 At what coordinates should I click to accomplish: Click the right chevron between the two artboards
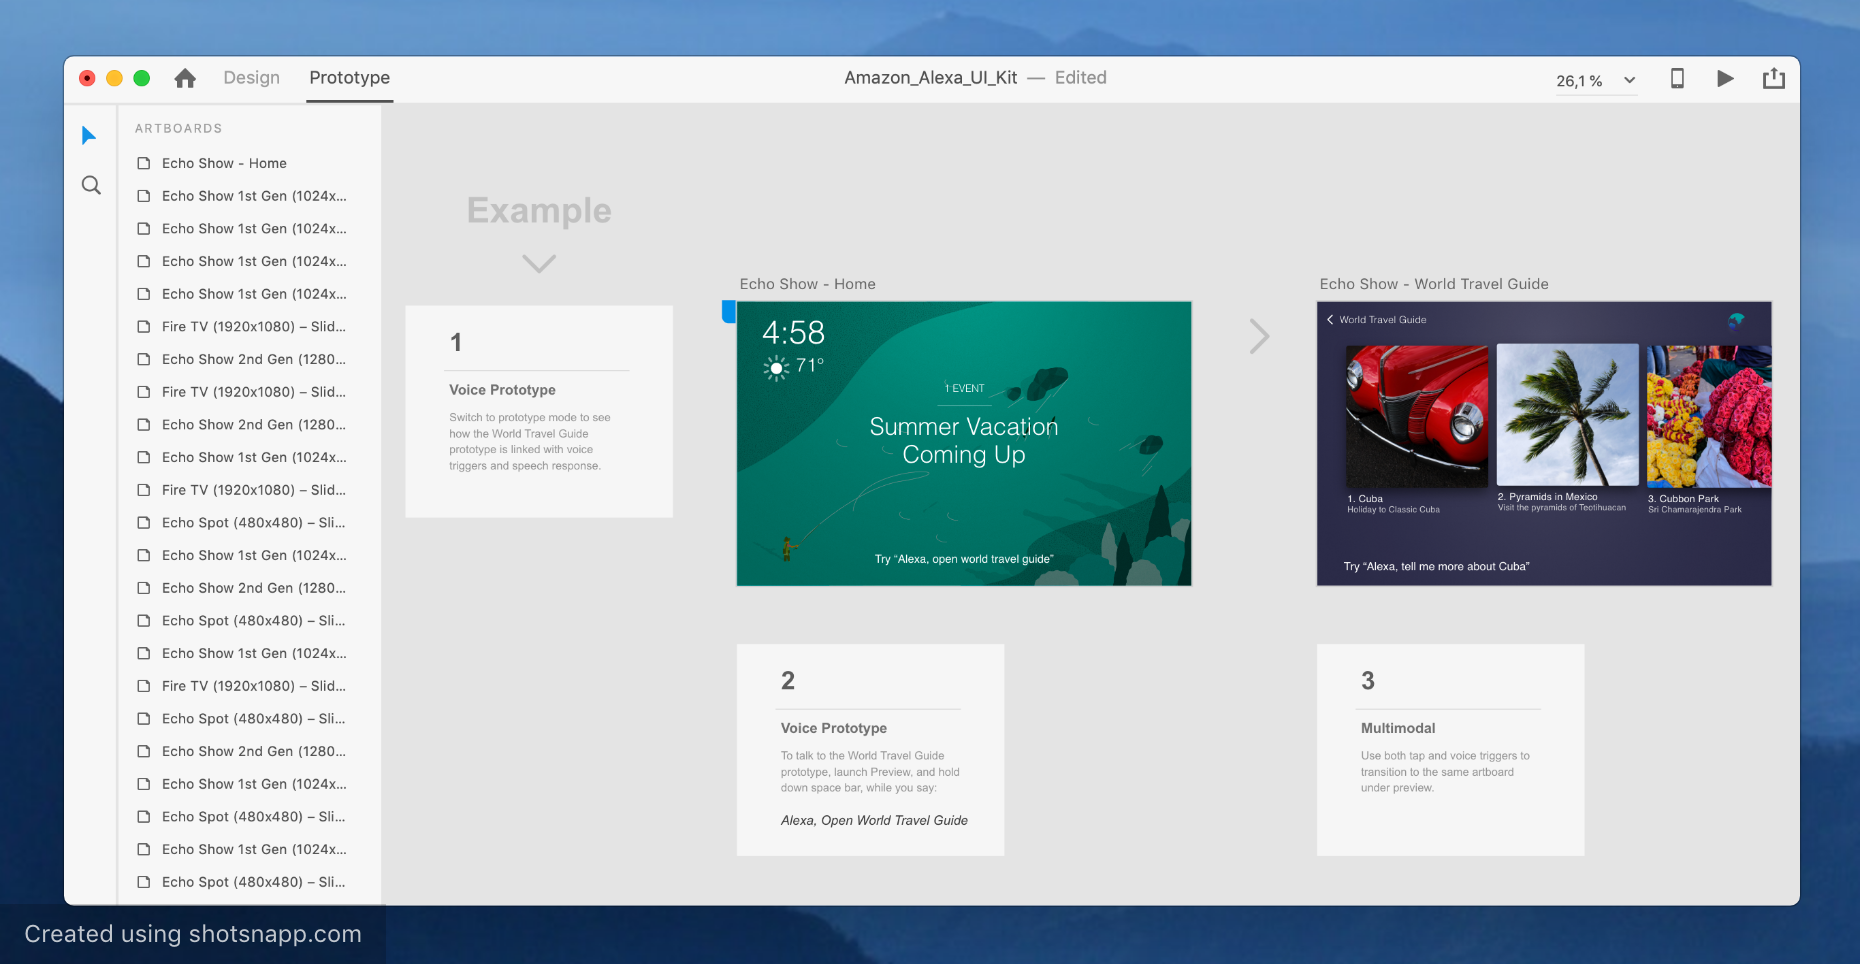1259,336
